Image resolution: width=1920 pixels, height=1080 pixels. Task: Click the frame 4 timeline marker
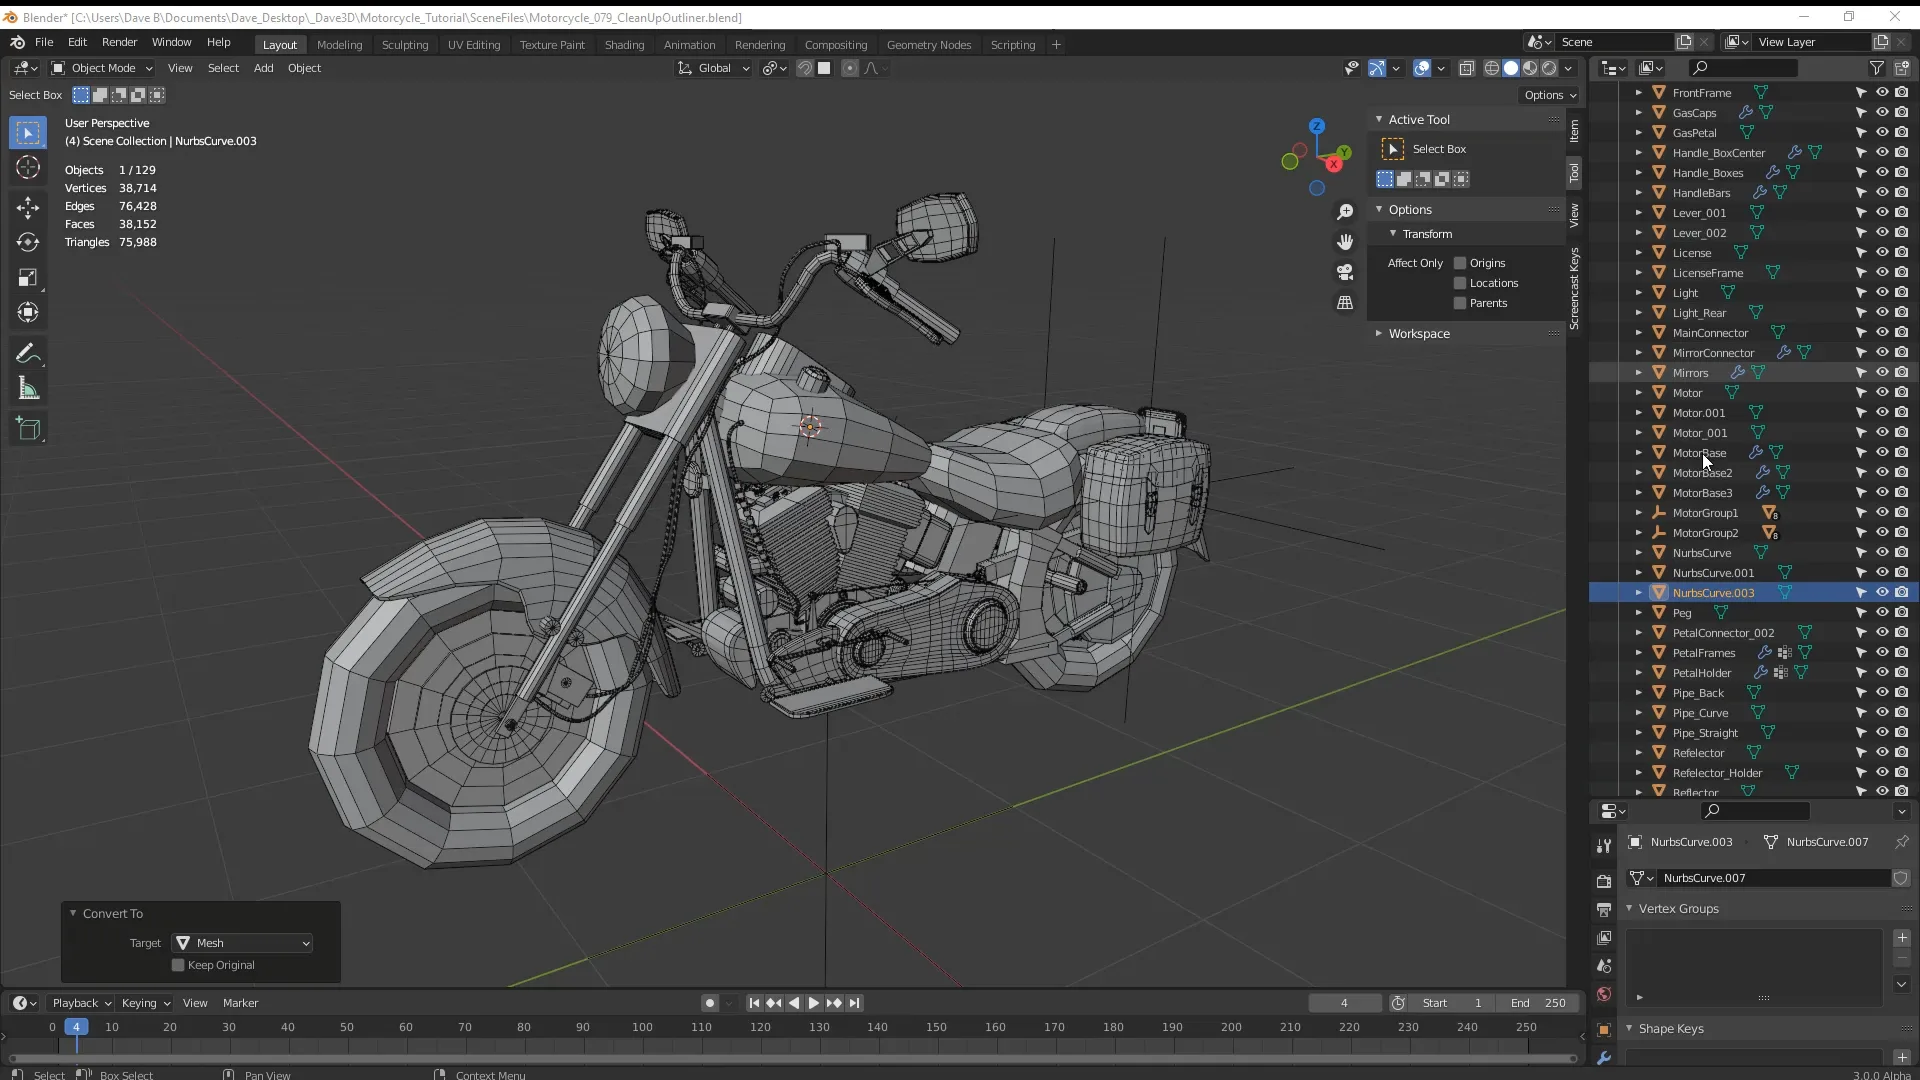[76, 1027]
